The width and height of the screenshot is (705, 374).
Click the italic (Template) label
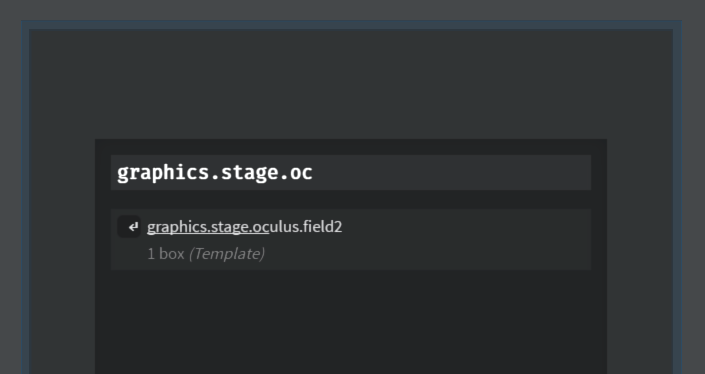click(227, 254)
